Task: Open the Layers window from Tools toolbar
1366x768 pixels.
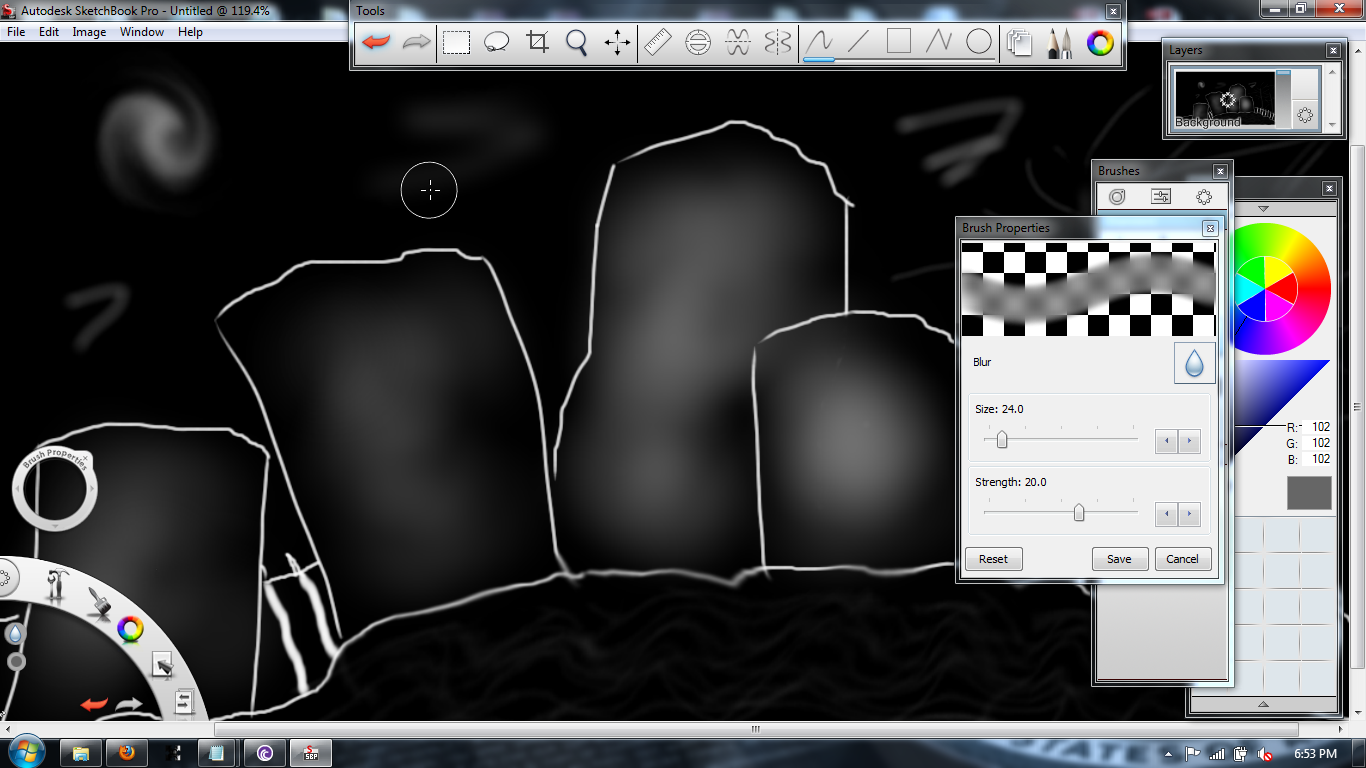Action: pos(1020,42)
